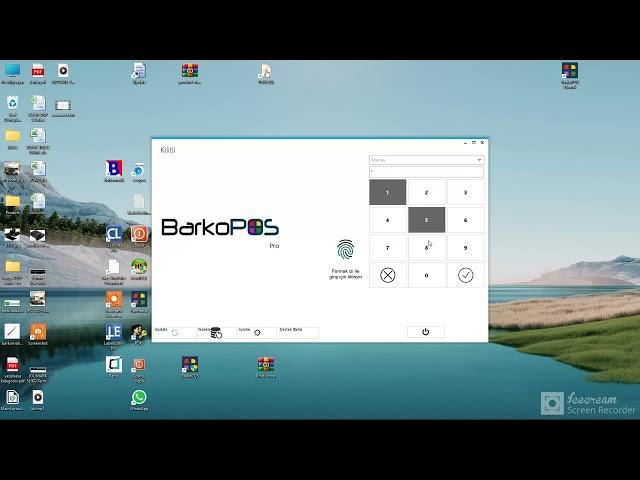Select the WinRAR archive icon below the window

(x=266, y=367)
